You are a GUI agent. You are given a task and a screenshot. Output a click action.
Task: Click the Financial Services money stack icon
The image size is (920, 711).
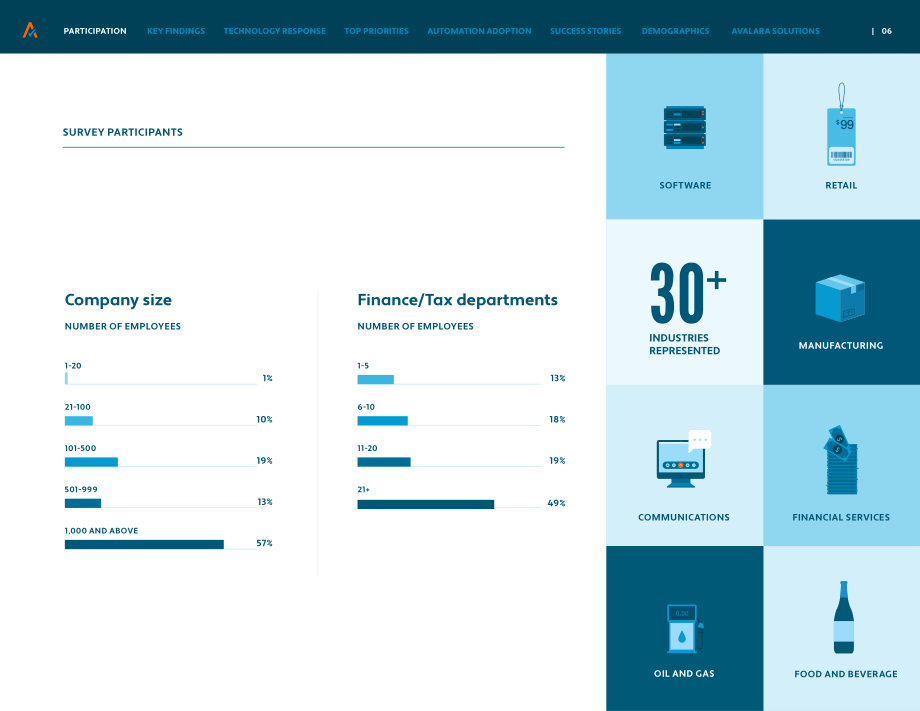[841, 460]
